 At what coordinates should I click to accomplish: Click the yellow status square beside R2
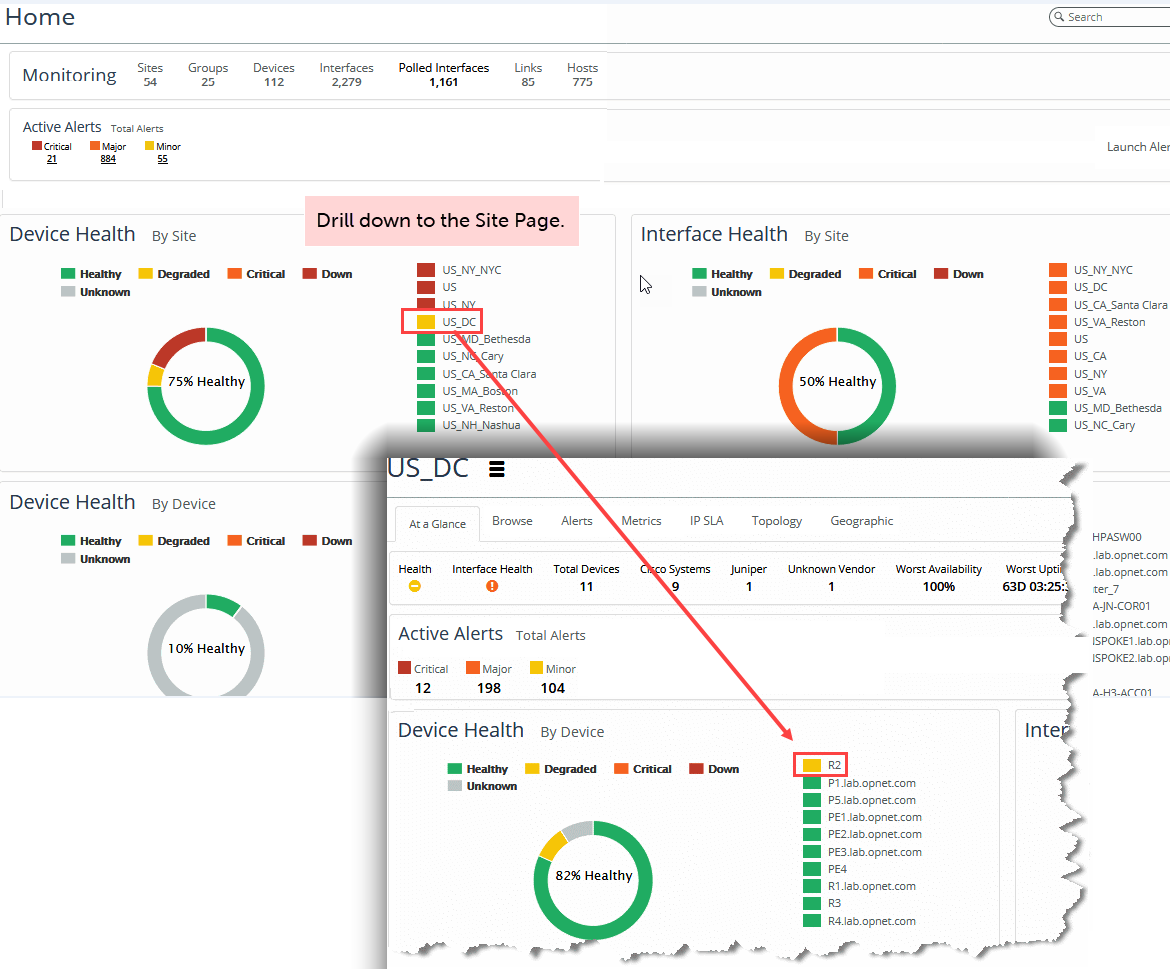(812, 766)
